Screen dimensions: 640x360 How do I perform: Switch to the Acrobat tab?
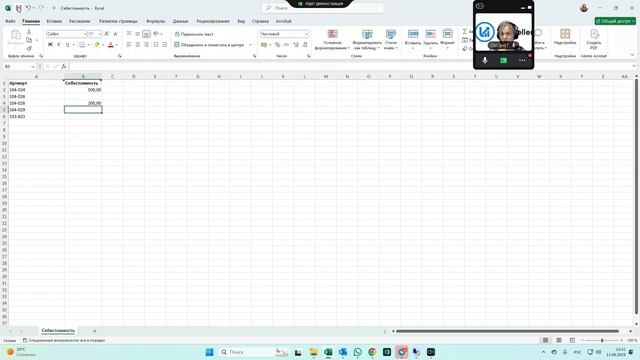(x=284, y=21)
